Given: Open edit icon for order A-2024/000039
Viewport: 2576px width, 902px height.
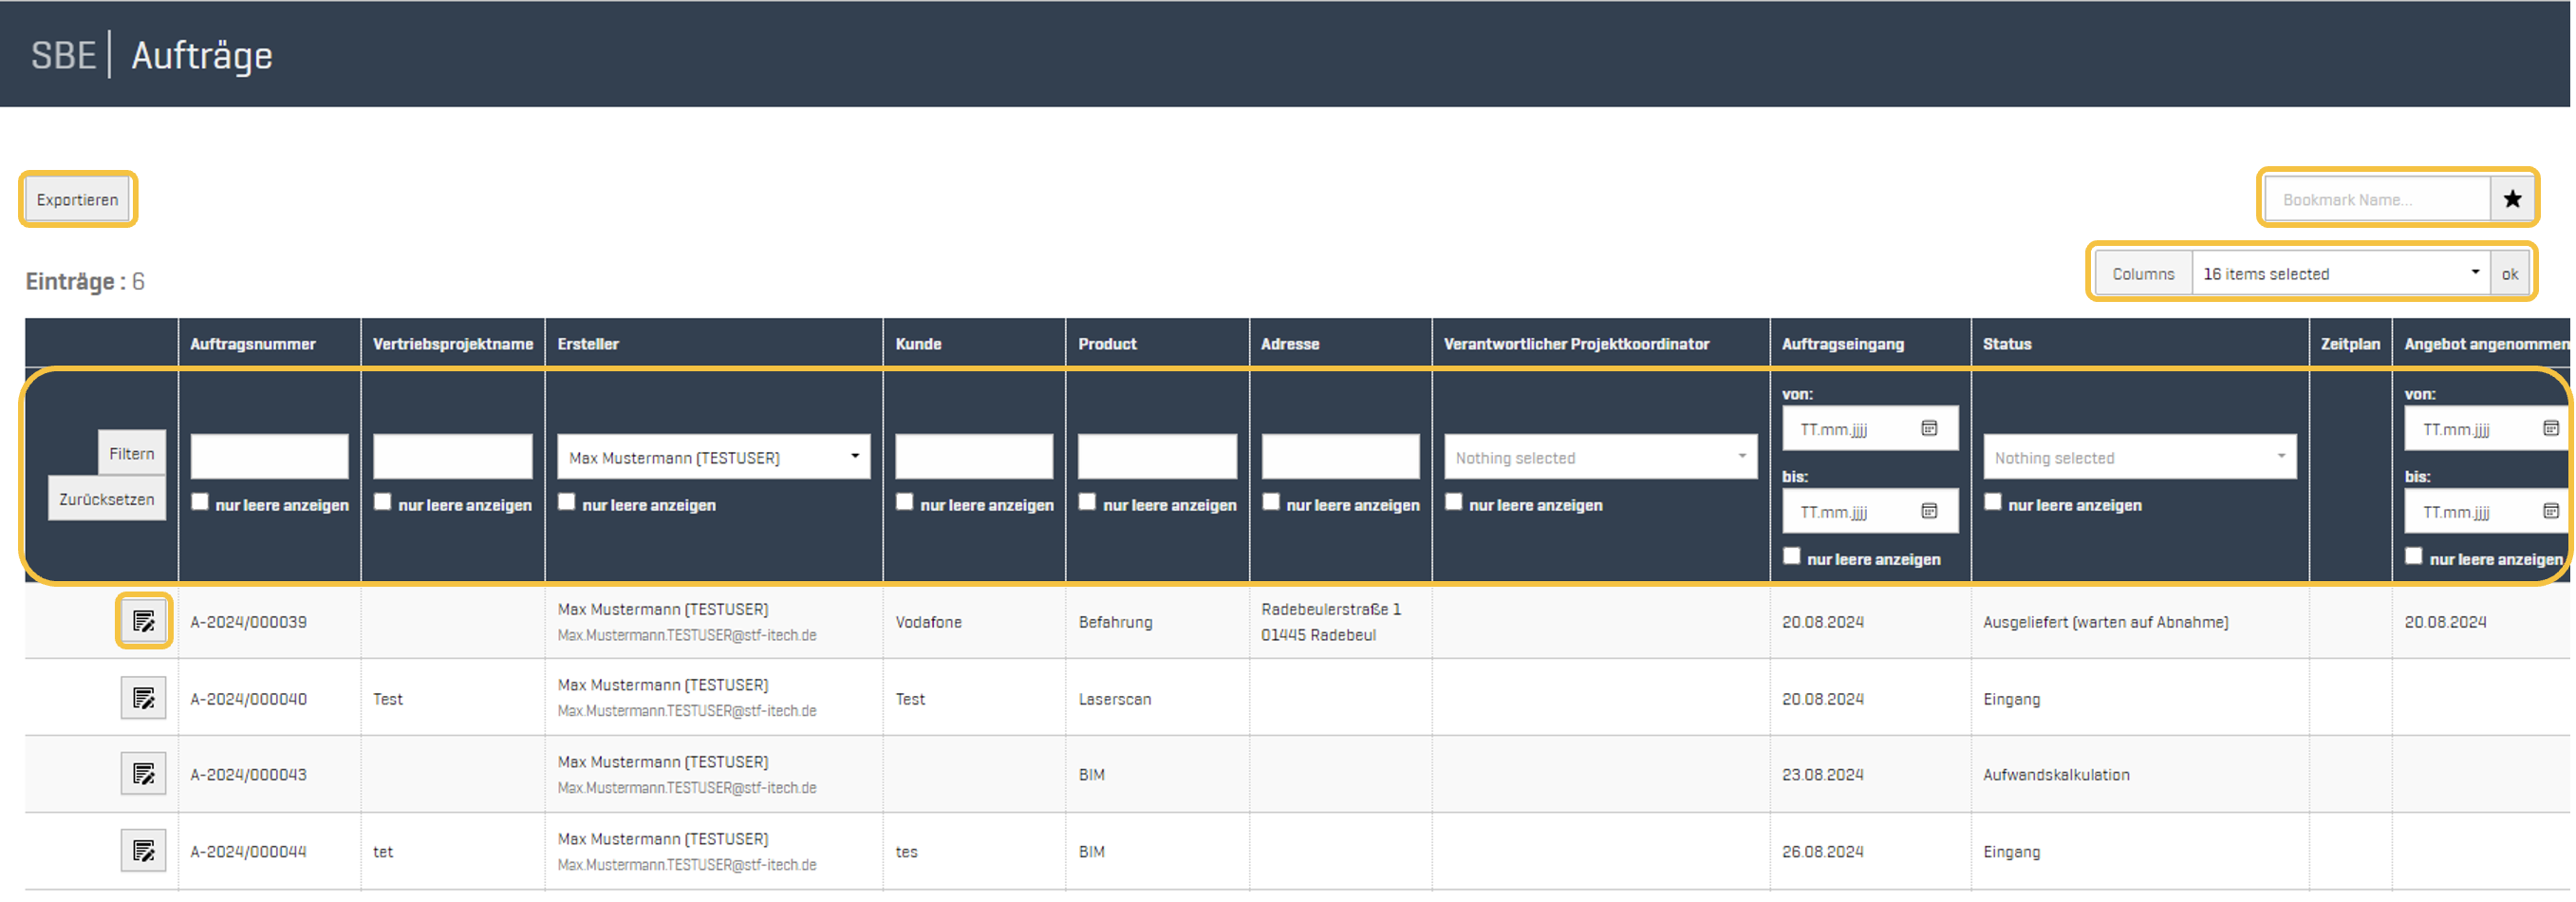Looking at the screenshot, I should click(143, 621).
